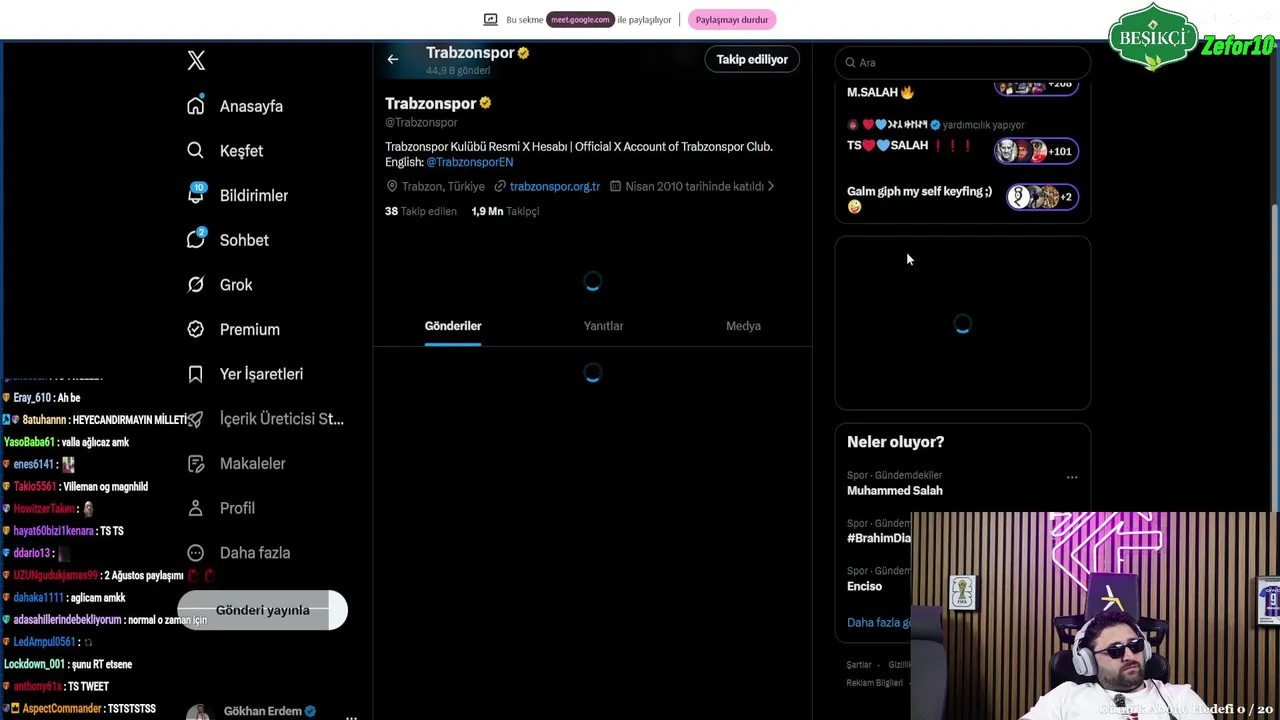This screenshot has height=720, width=1280.
Task: Stop sharing with Paylaşmayı durdur button
Action: [732, 20]
